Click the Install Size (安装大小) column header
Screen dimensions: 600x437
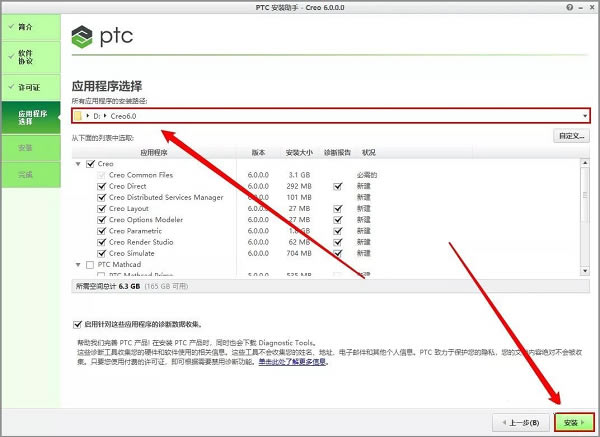point(299,152)
